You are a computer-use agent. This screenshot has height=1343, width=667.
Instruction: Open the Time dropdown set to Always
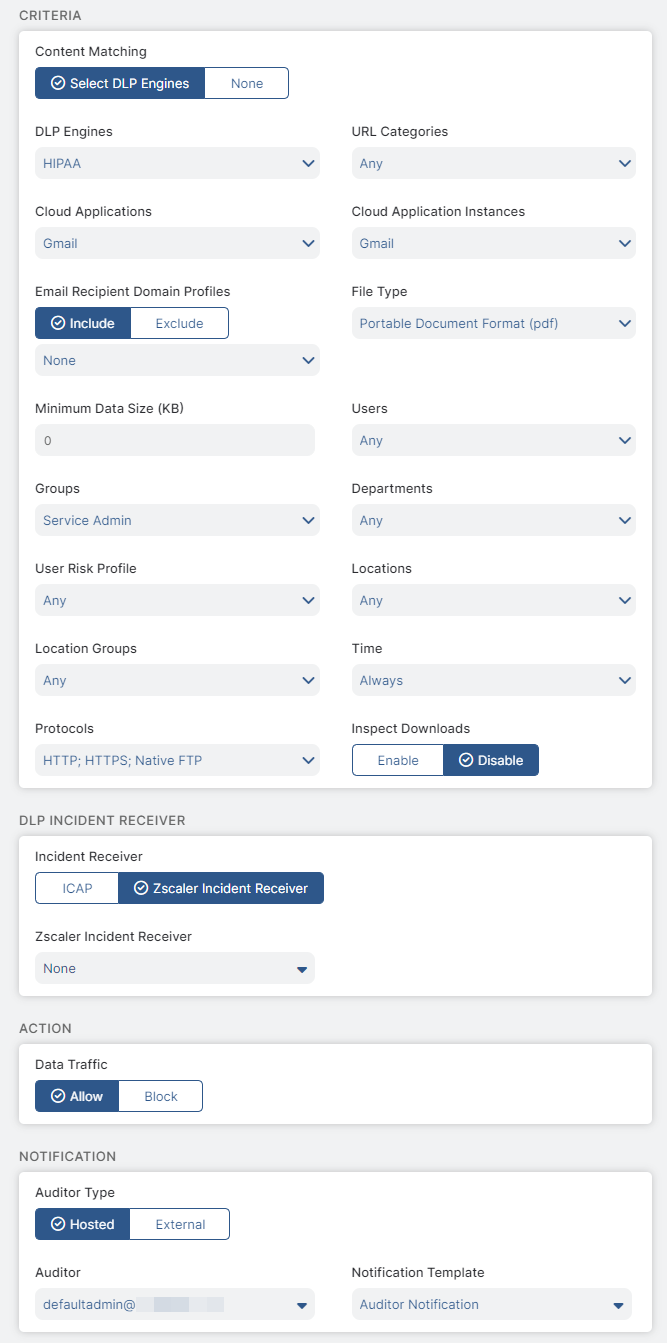tap(493, 680)
